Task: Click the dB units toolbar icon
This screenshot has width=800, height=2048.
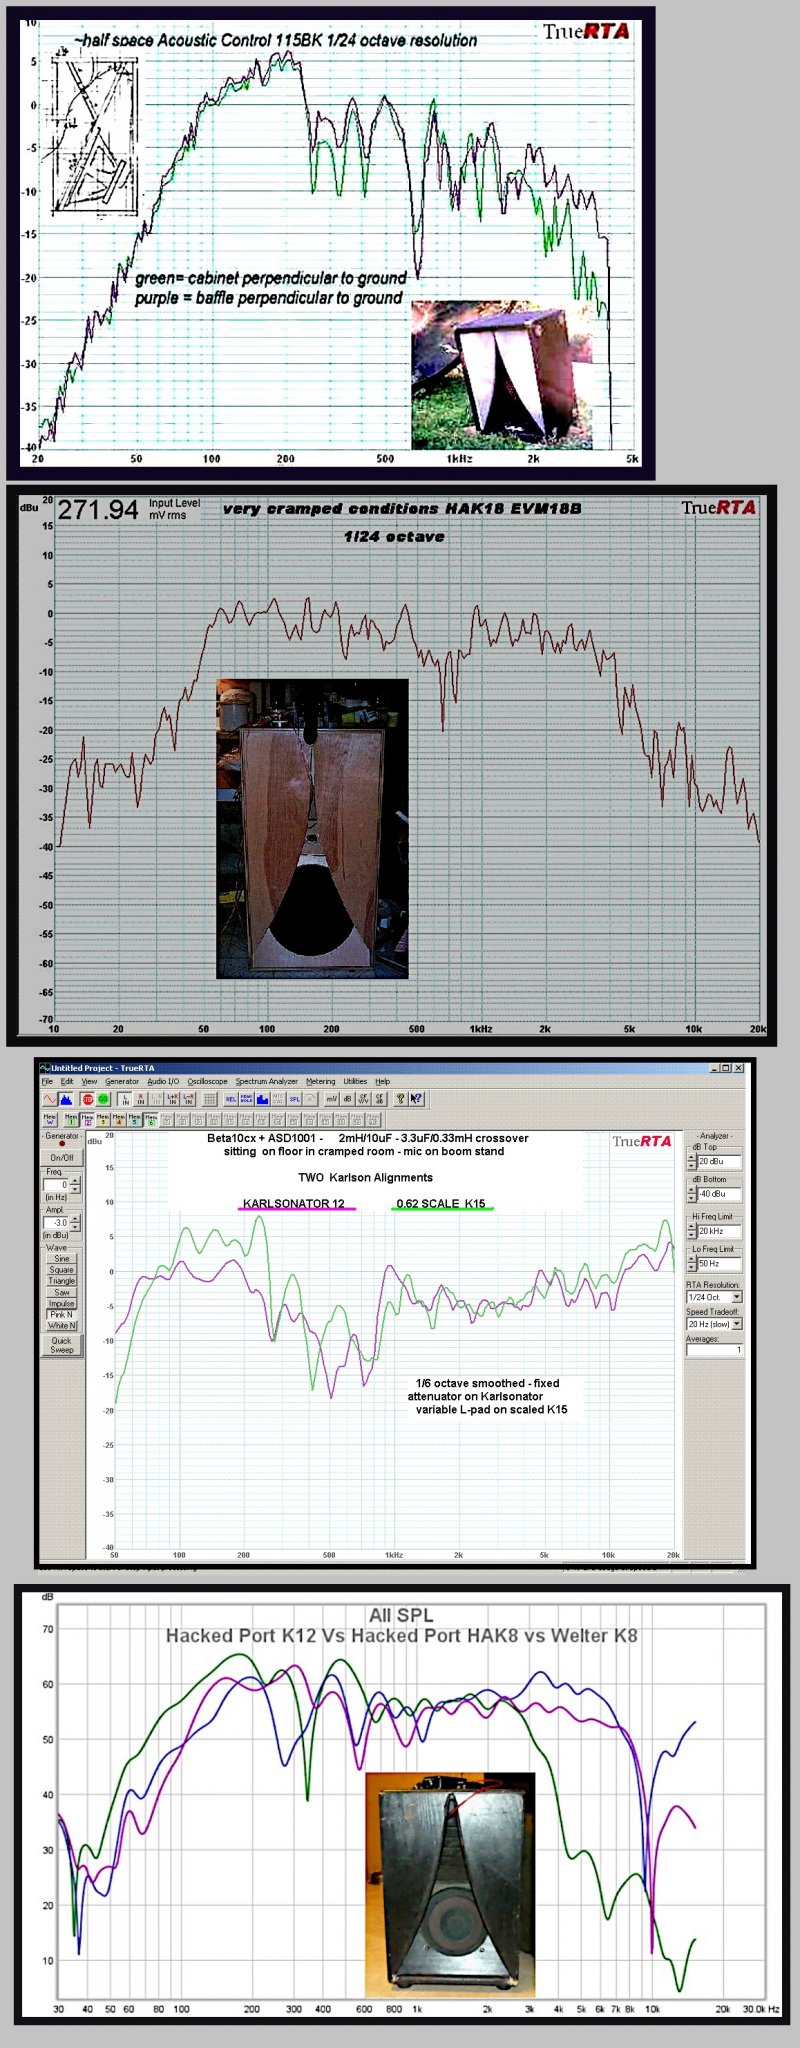Action: coord(348,1098)
